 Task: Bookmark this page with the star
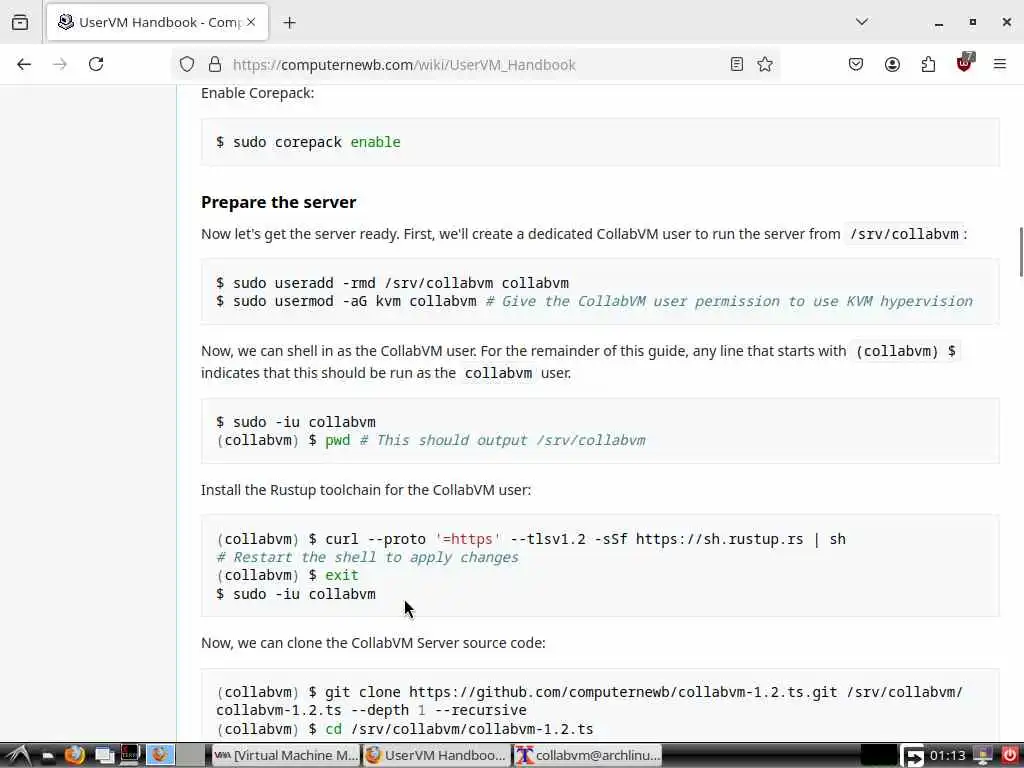[765, 64]
